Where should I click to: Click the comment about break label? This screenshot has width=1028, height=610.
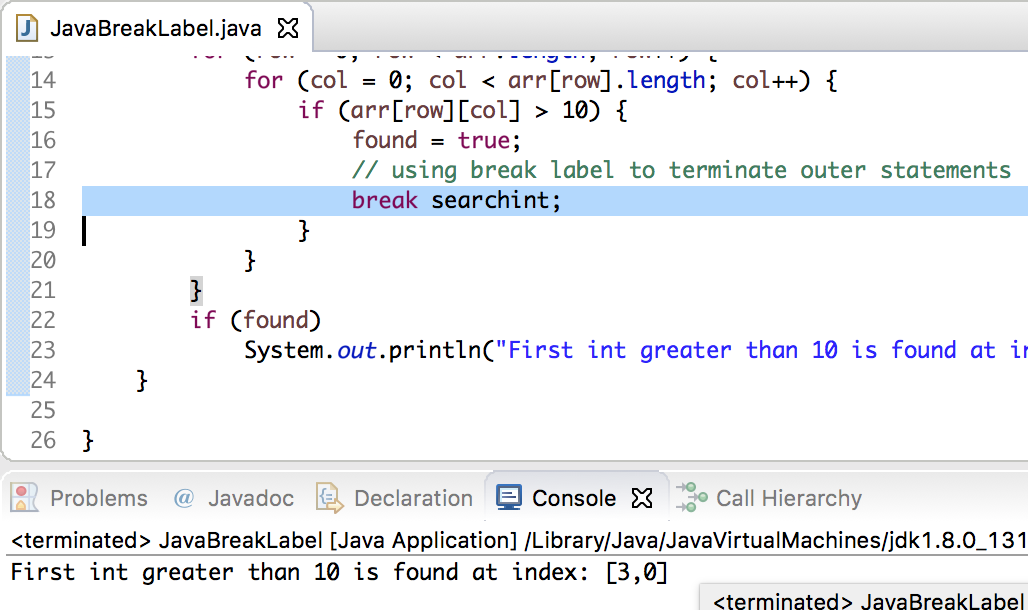(682, 171)
